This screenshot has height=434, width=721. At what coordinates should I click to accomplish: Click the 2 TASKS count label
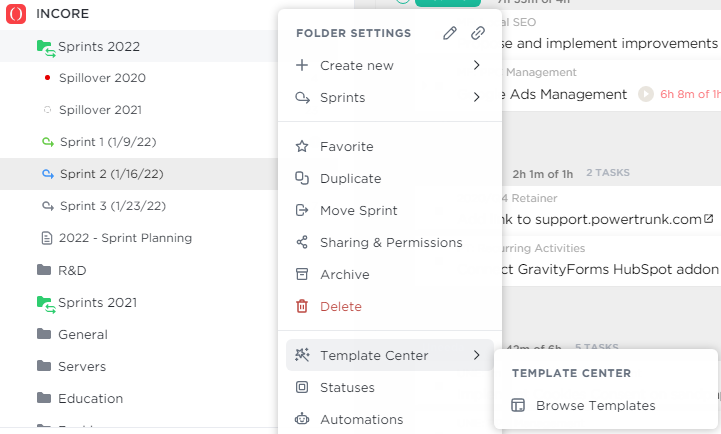(608, 173)
